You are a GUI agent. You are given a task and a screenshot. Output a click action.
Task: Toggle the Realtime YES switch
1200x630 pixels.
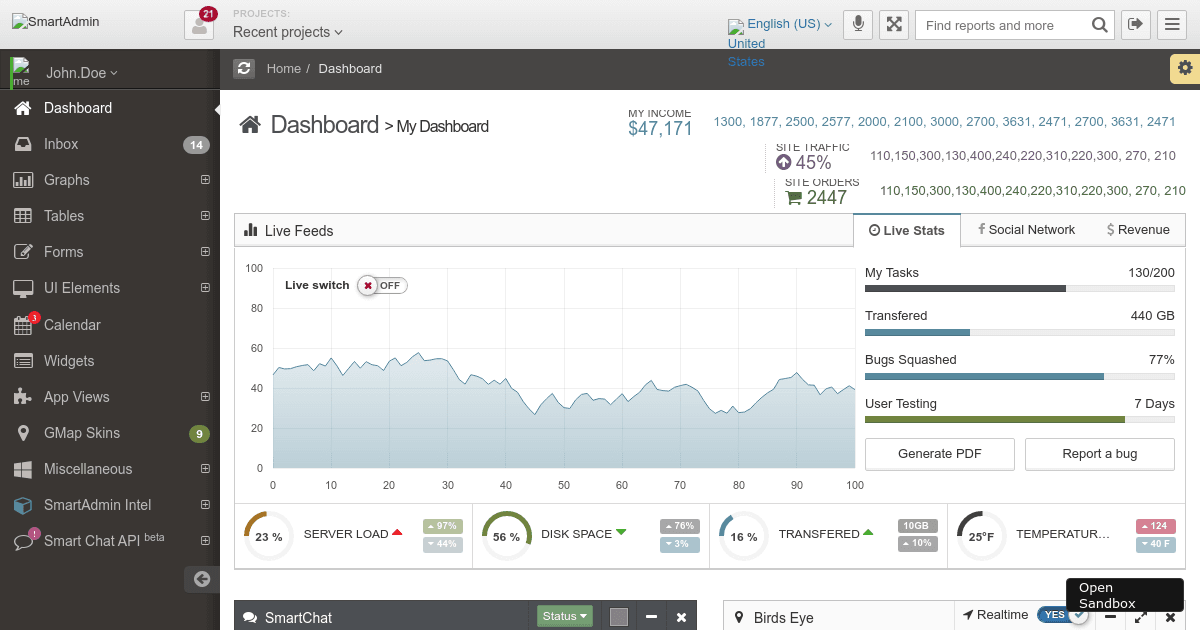[1061, 615]
